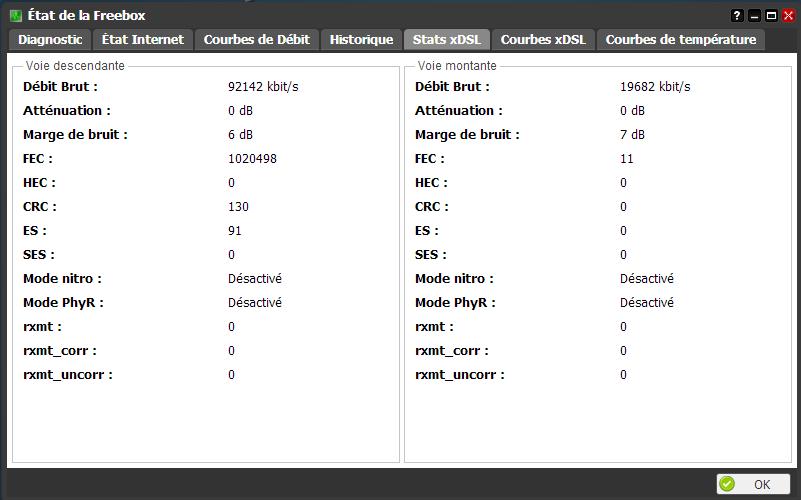The width and height of the screenshot is (801, 500).
Task: Open the Diagnostic tab
Action: [x=50, y=40]
